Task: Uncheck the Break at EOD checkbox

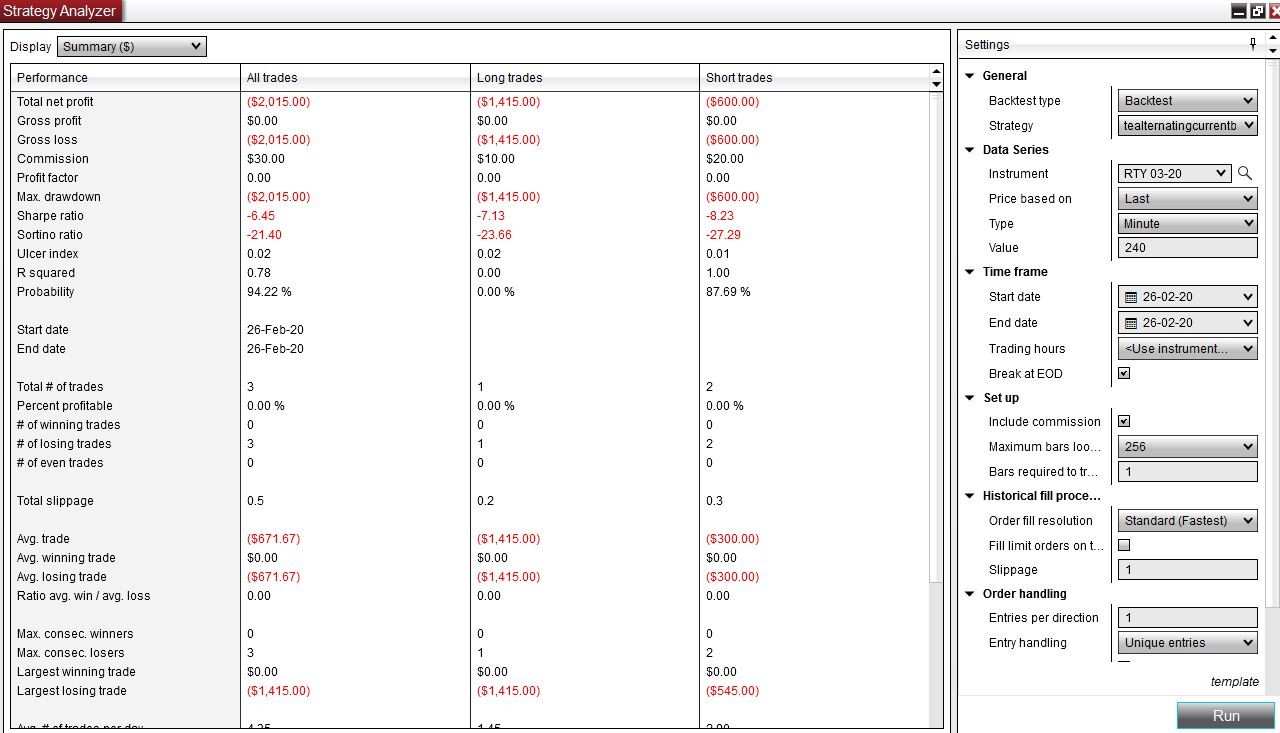Action: point(1124,372)
